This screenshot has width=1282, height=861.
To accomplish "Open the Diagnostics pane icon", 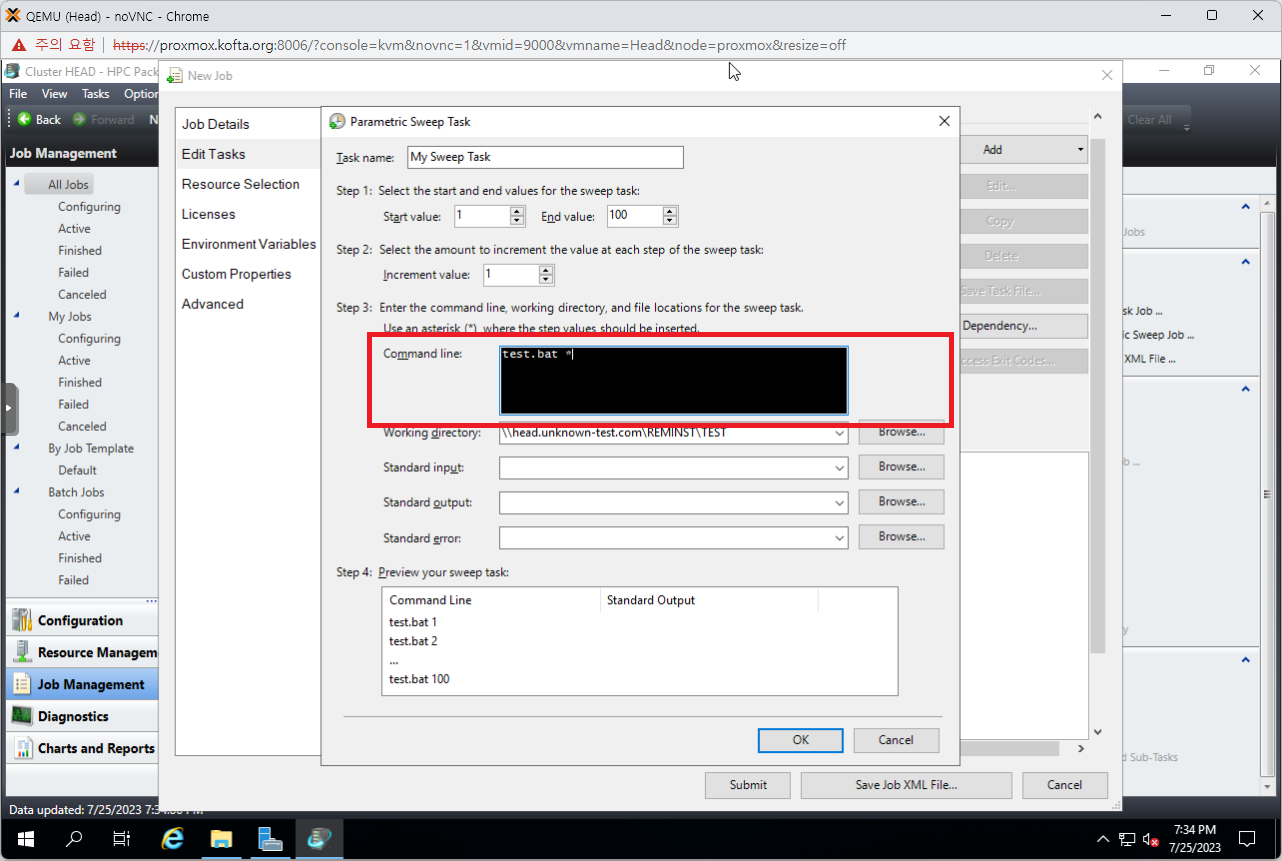I will [x=21, y=717].
